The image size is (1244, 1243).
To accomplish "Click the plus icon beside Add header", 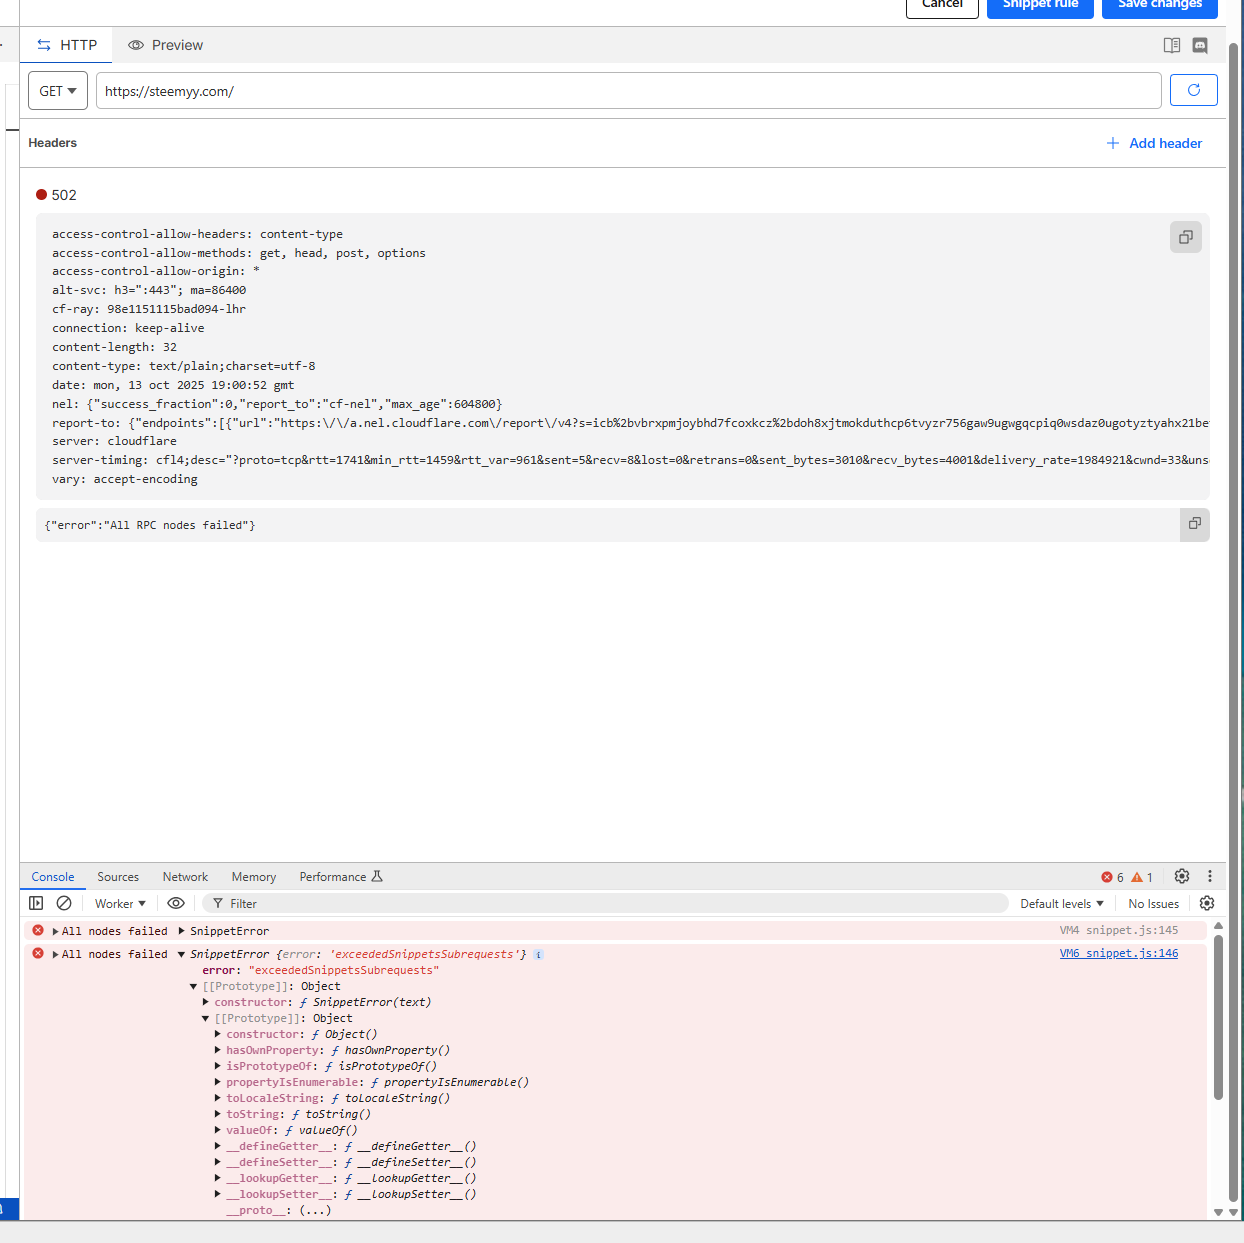I will [1113, 143].
